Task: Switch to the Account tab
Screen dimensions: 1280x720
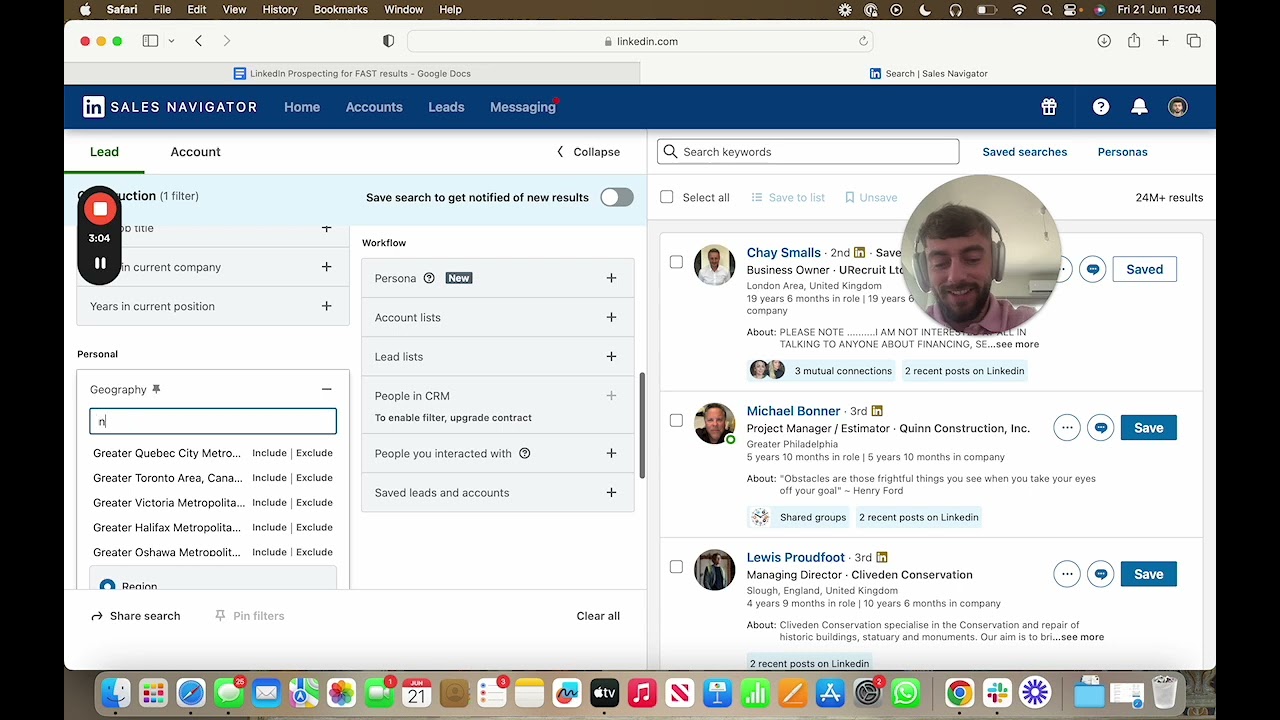Action: [195, 152]
